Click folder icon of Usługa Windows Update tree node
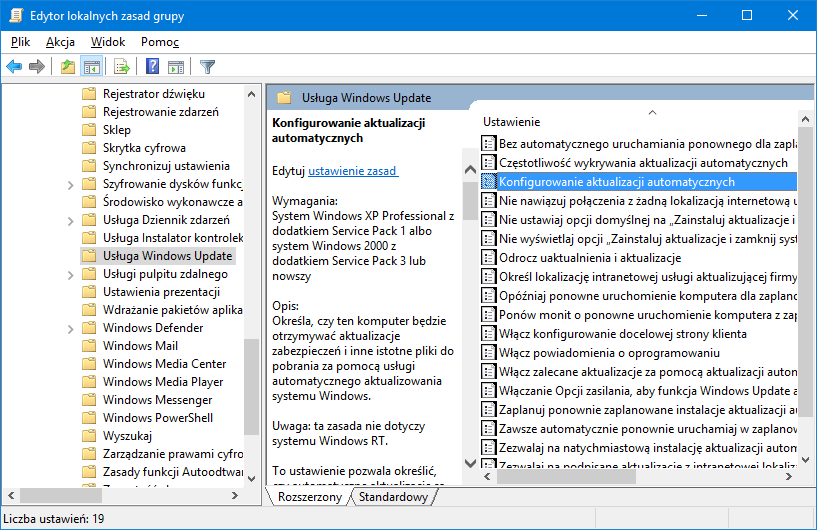Viewport: 817px width, 530px height. tap(89, 255)
